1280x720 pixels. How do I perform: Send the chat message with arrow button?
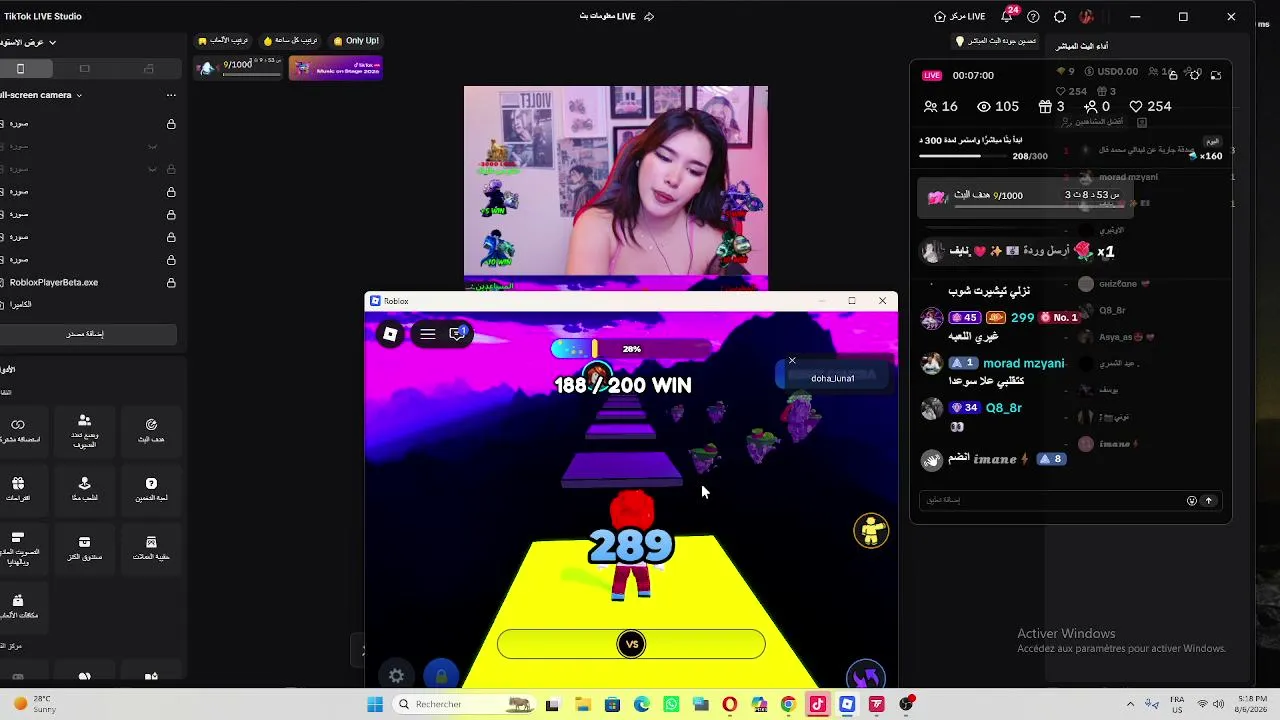pos(1208,501)
